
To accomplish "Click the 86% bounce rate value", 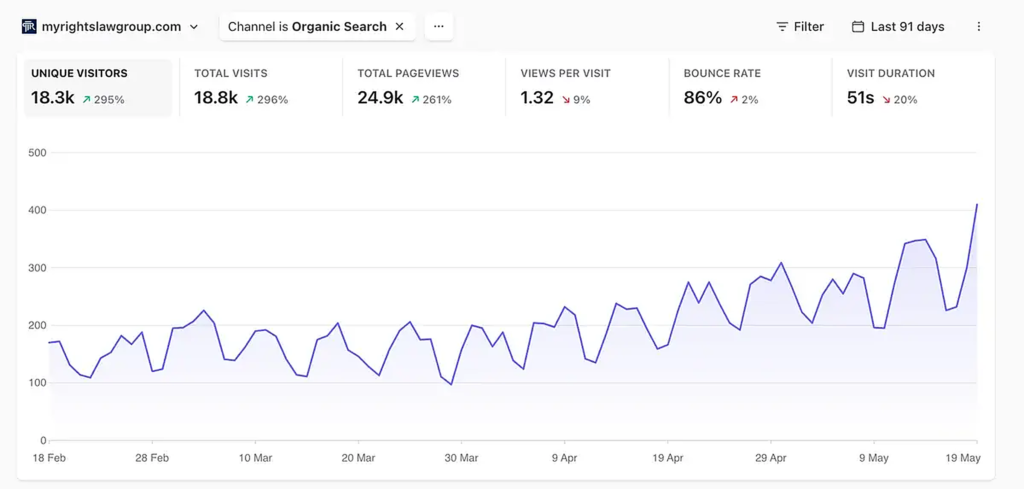I will click(703, 99).
